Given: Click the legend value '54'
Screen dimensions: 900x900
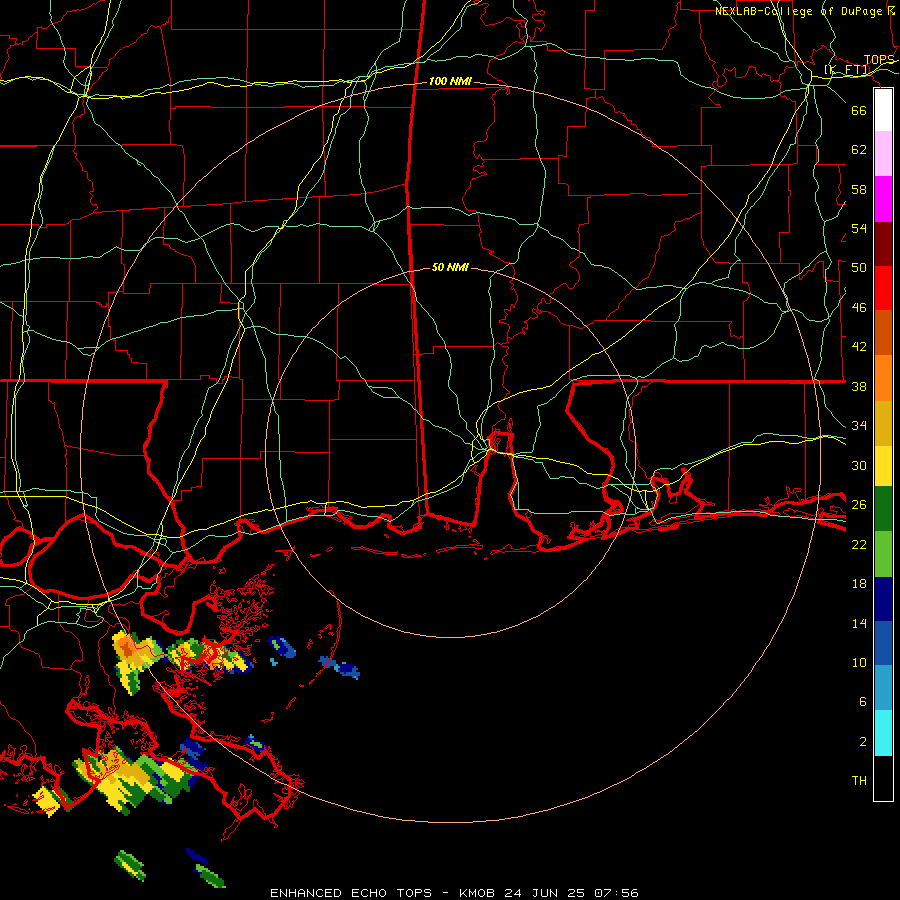Looking at the screenshot, I should click(859, 228).
